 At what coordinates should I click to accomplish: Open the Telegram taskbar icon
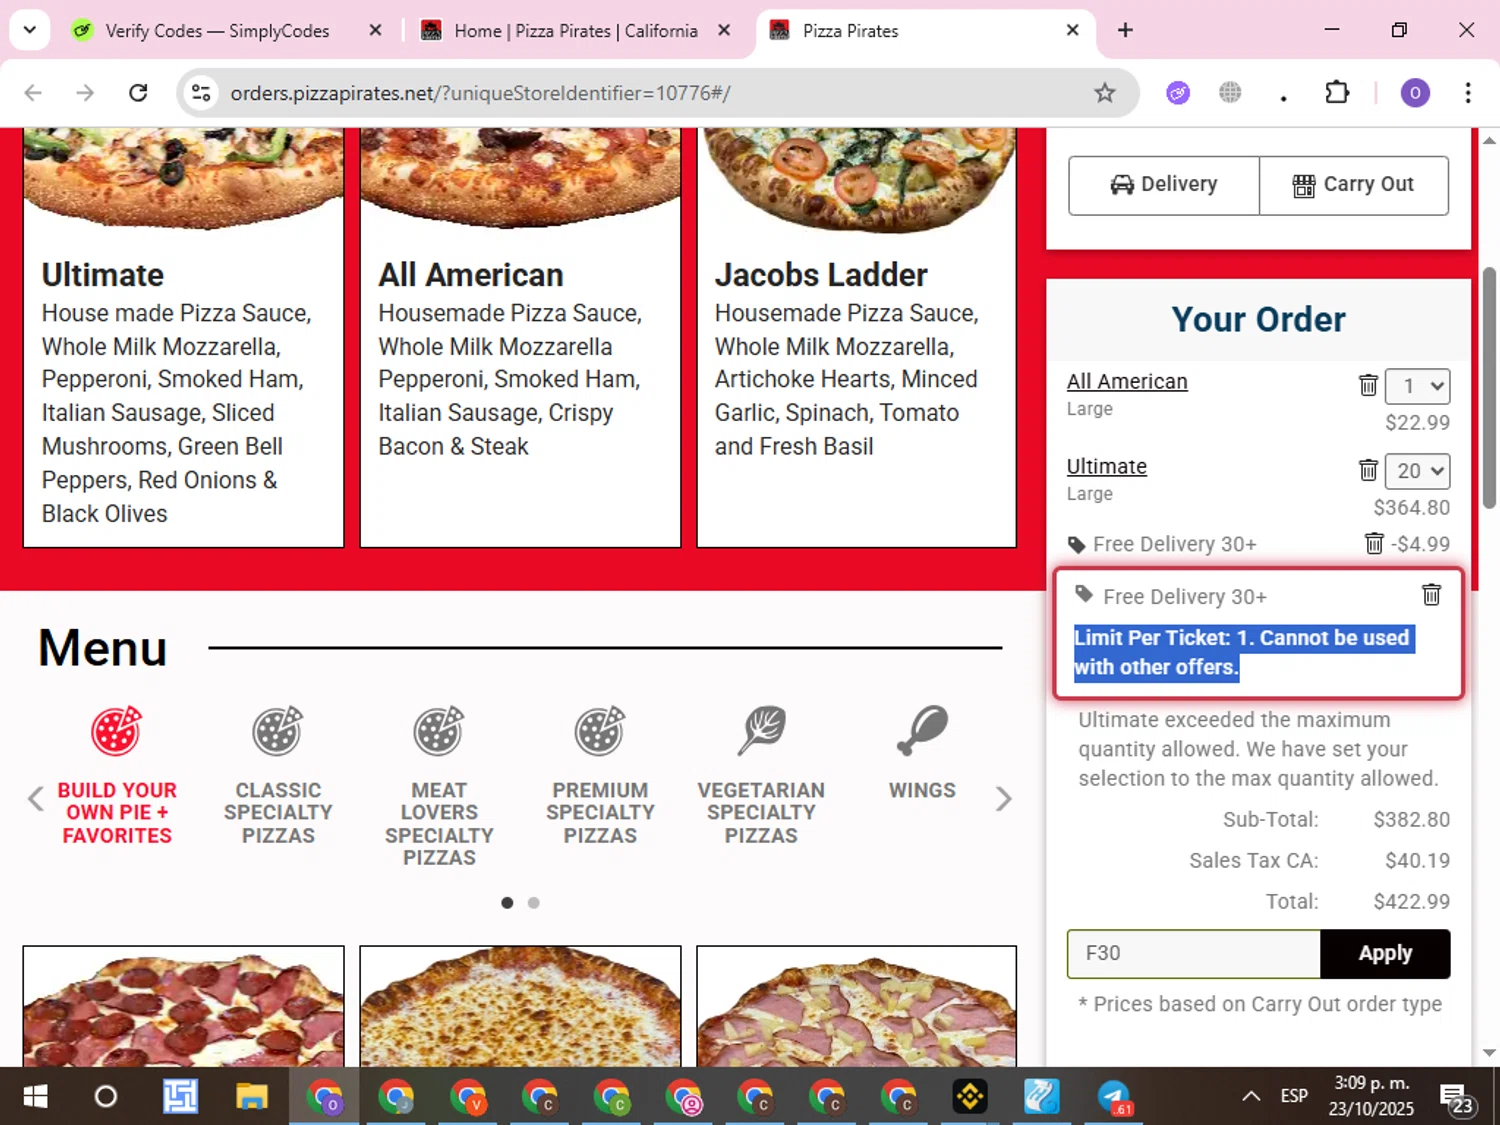pyautogui.click(x=1114, y=1097)
